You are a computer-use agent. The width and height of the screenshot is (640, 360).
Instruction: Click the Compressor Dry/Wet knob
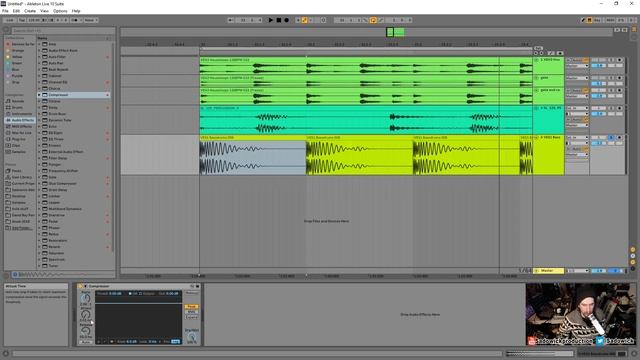[x=191, y=337]
